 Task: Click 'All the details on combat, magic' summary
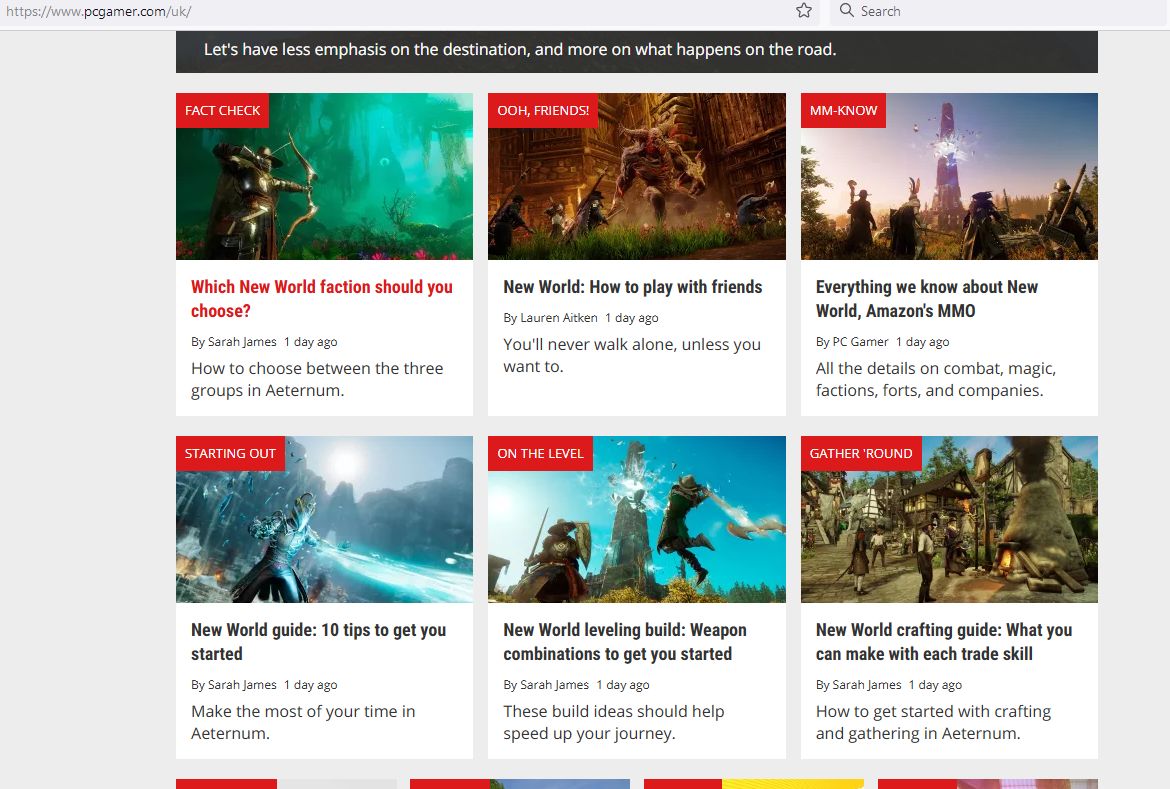(x=936, y=379)
